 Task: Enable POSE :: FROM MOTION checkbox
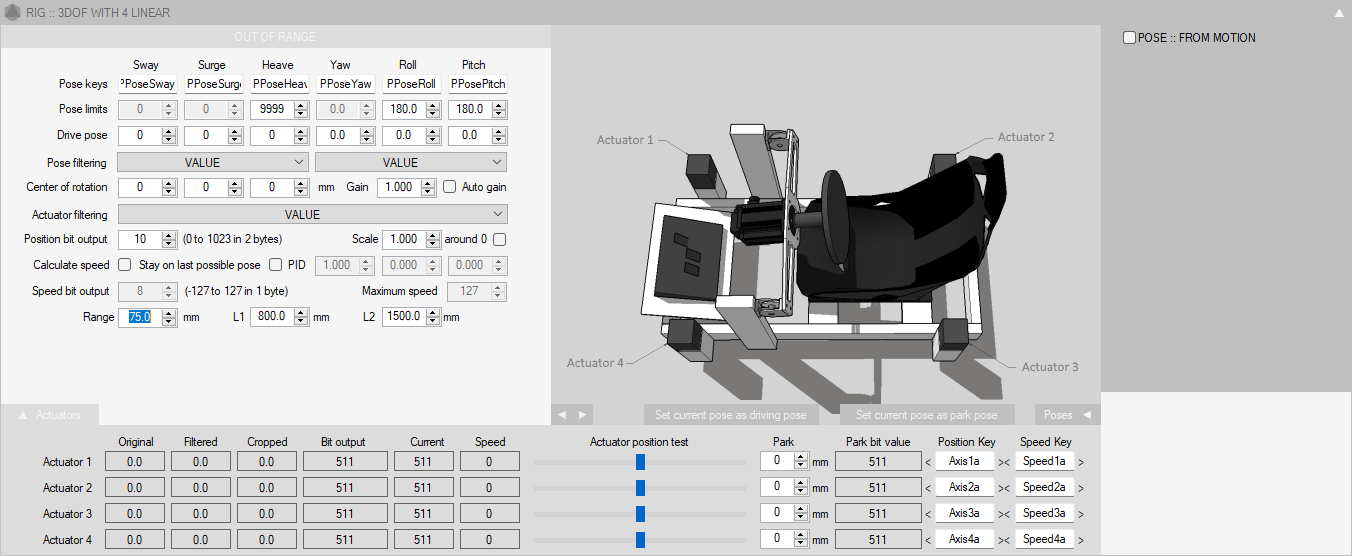click(x=1129, y=38)
